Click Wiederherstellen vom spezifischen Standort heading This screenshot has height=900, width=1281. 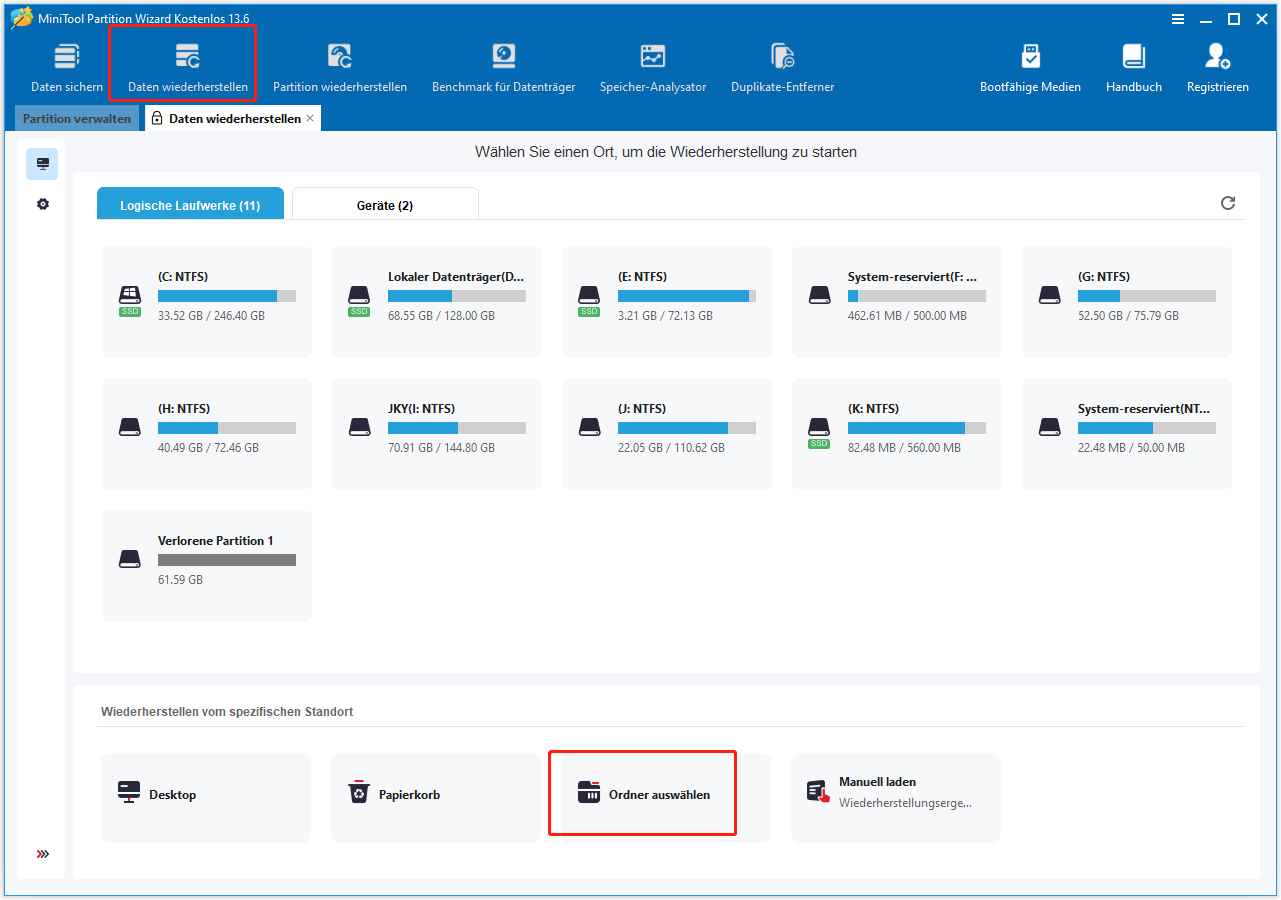227,712
